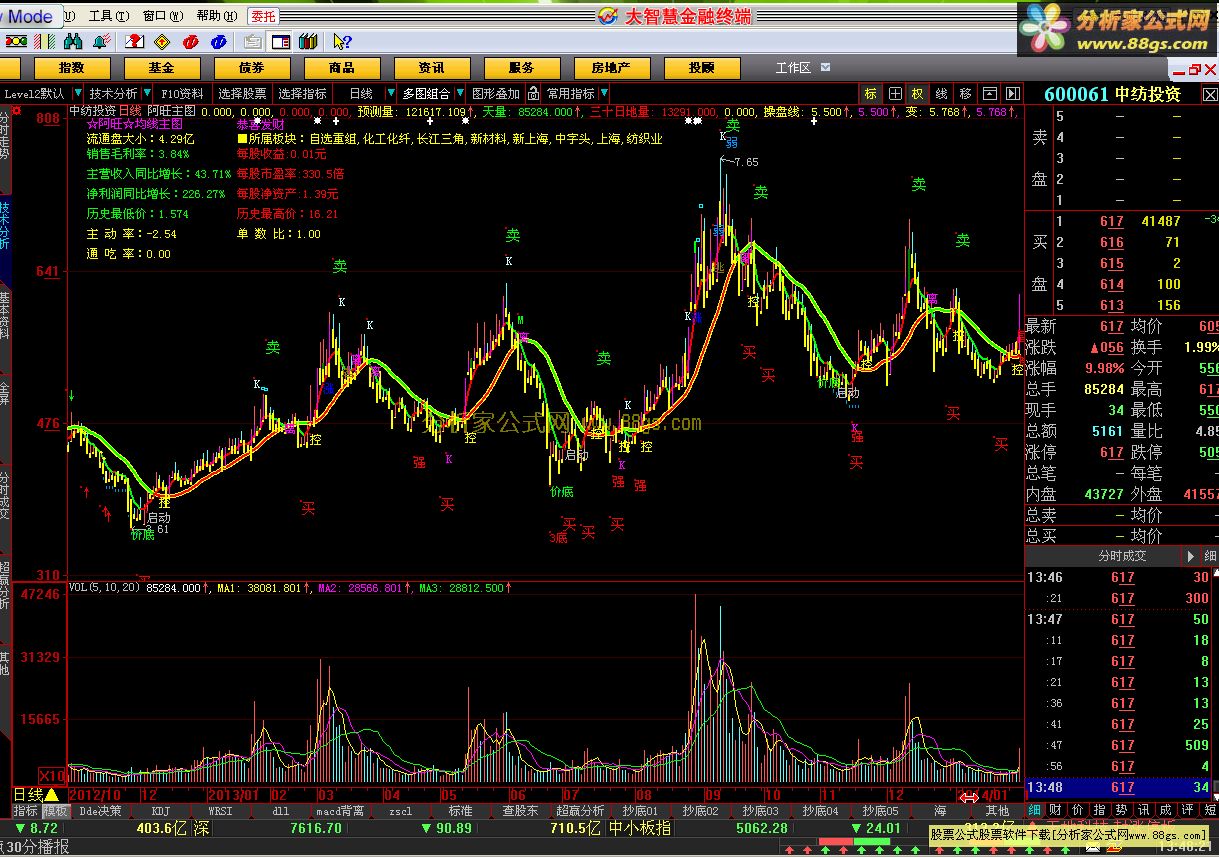
Task: Switch to KDJ indicator tab
Action: pos(161,810)
